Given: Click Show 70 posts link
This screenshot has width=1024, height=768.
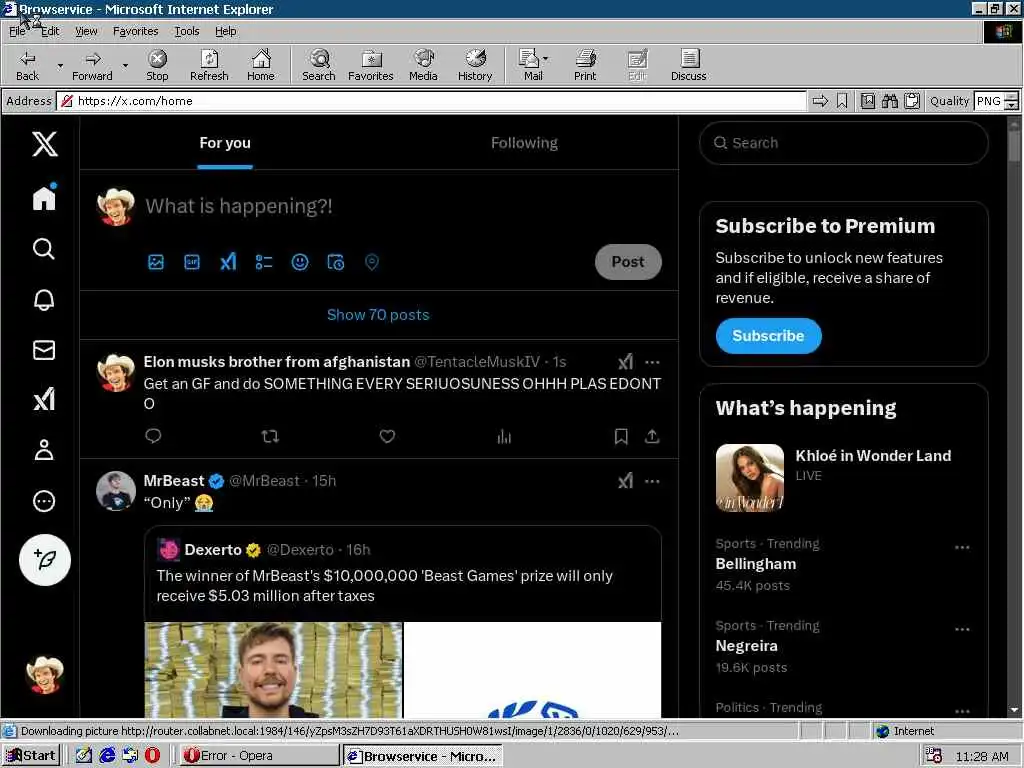Looking at the screenshot, I should (x=378, y=315).
